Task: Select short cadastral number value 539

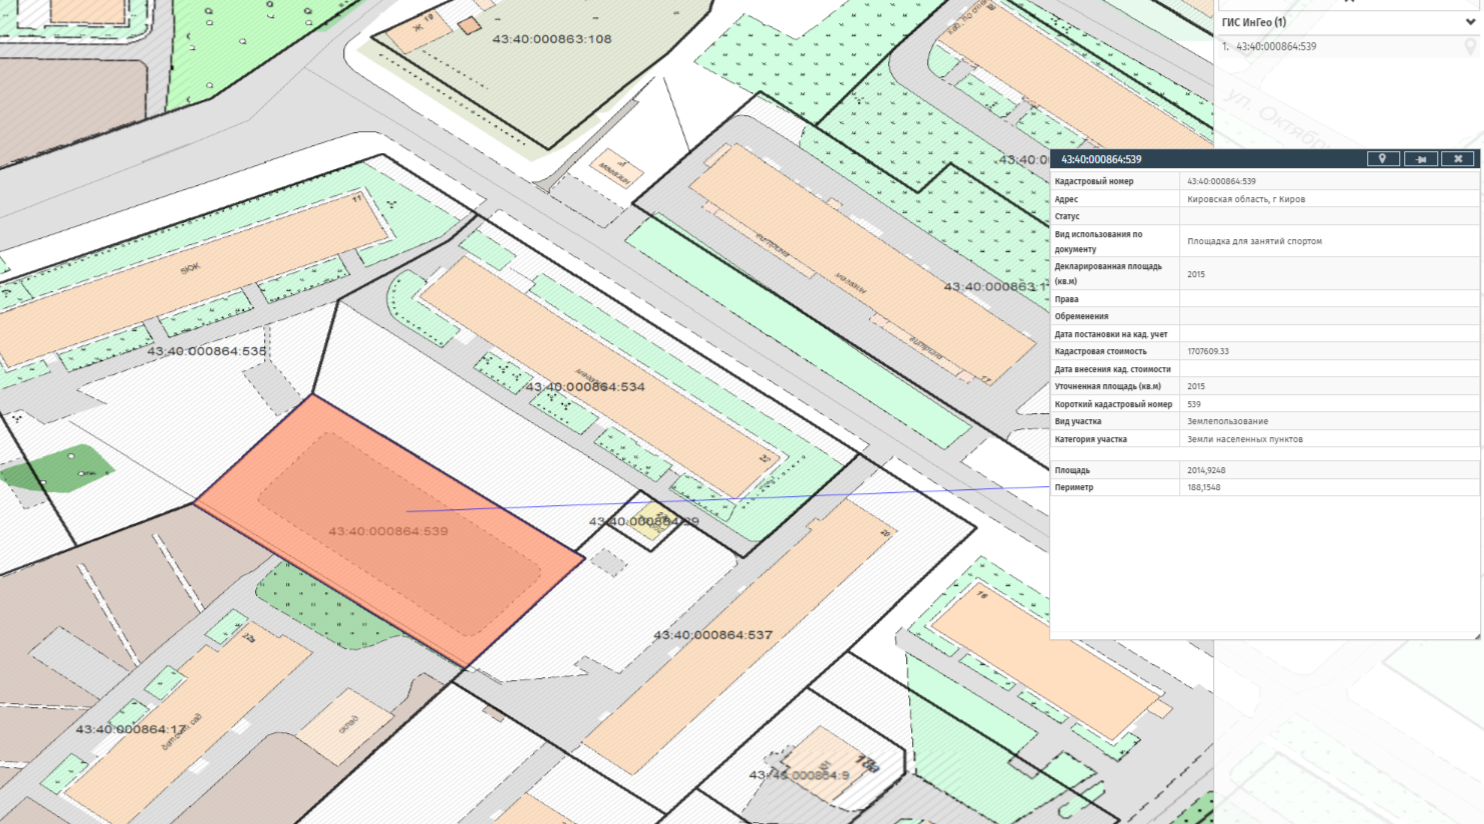Action: click(x=1194, y=404)
